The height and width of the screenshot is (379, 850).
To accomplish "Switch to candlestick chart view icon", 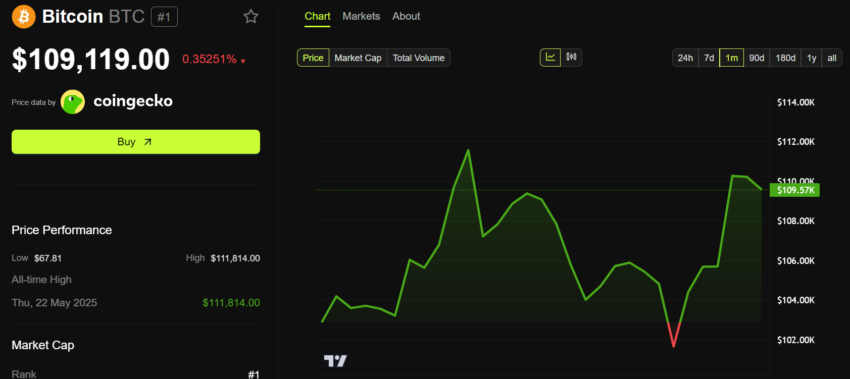I will tap(571, 57).
